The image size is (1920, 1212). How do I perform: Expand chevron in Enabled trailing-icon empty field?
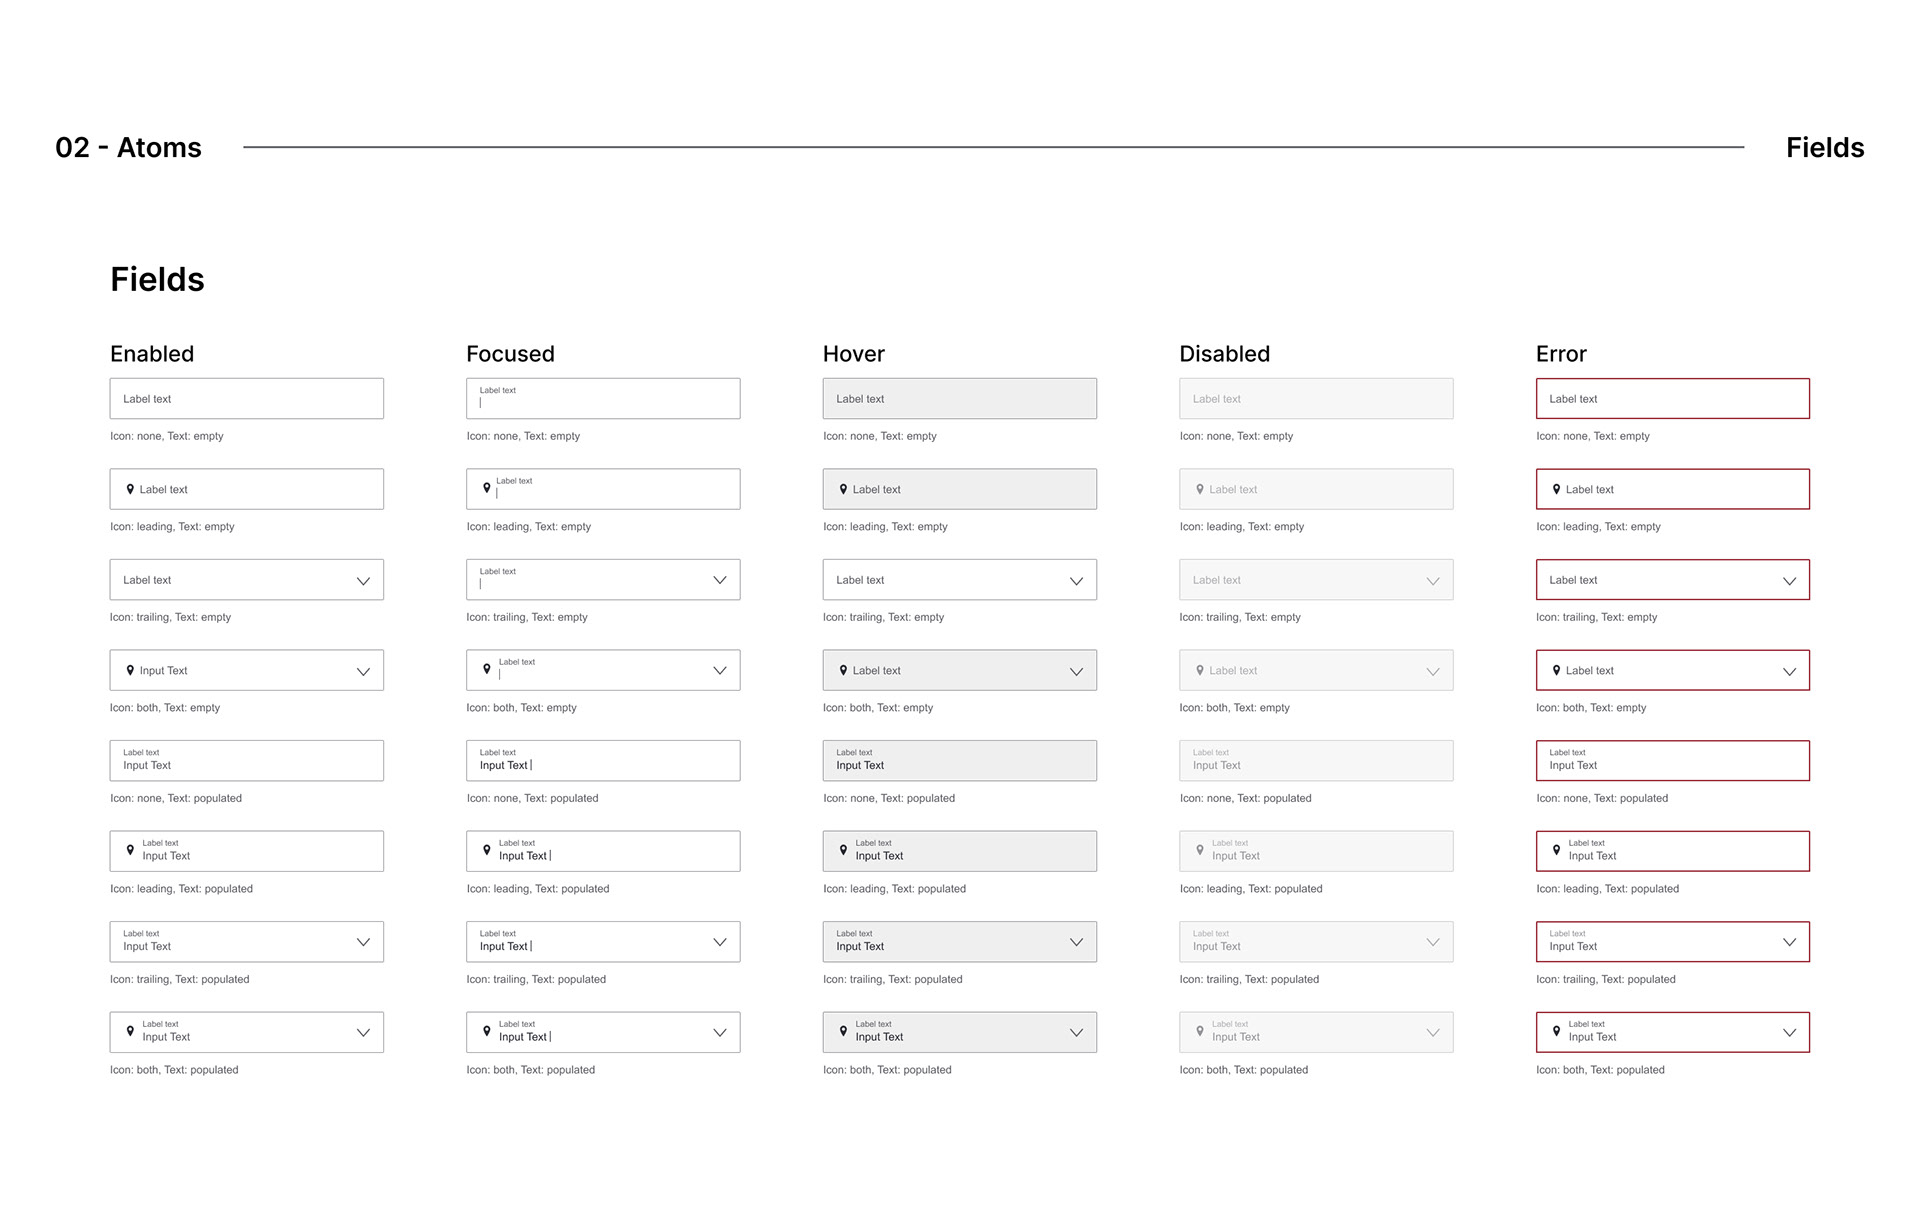pos(363,581)
